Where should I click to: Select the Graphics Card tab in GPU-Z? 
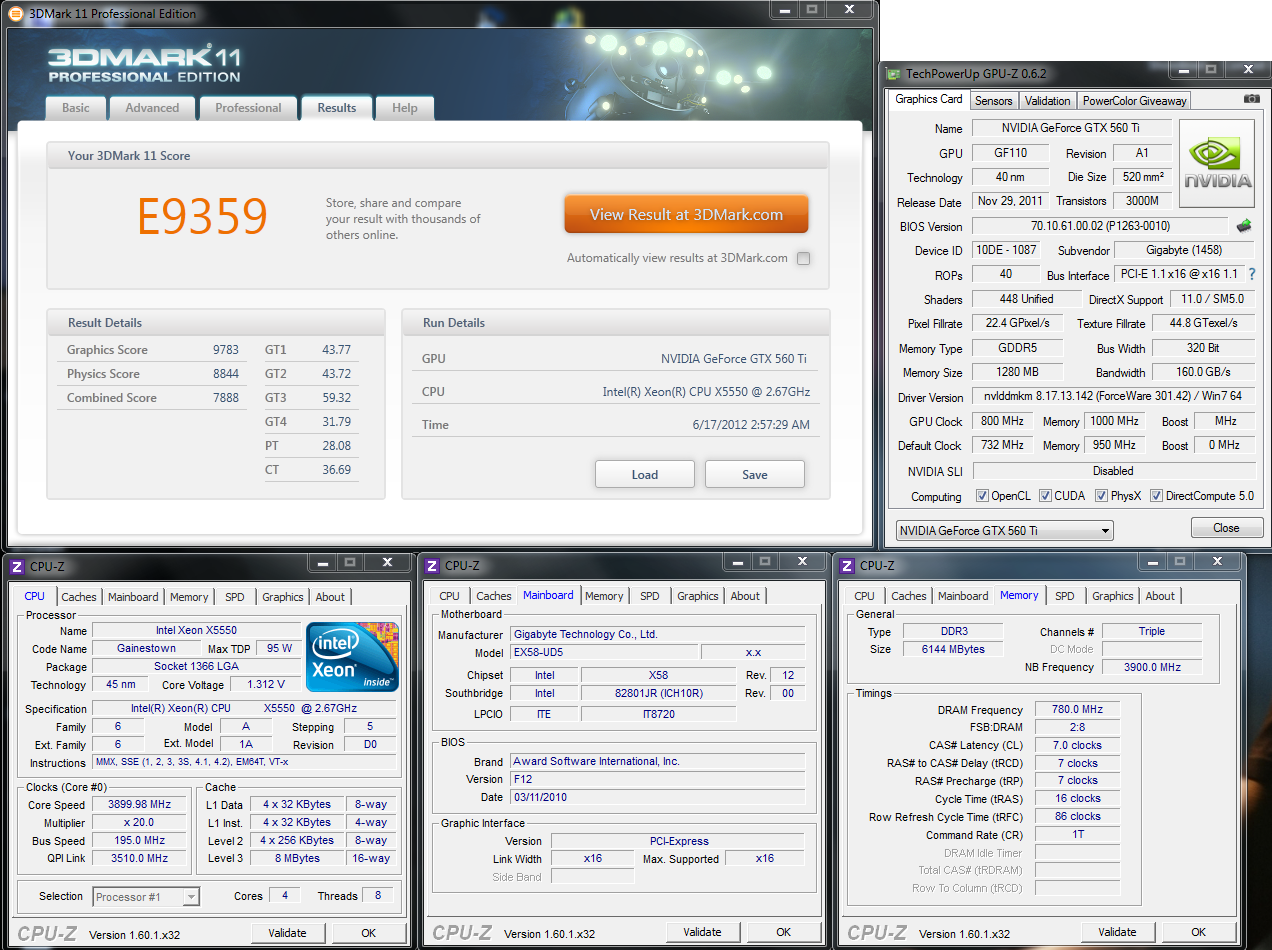point(929,99)
